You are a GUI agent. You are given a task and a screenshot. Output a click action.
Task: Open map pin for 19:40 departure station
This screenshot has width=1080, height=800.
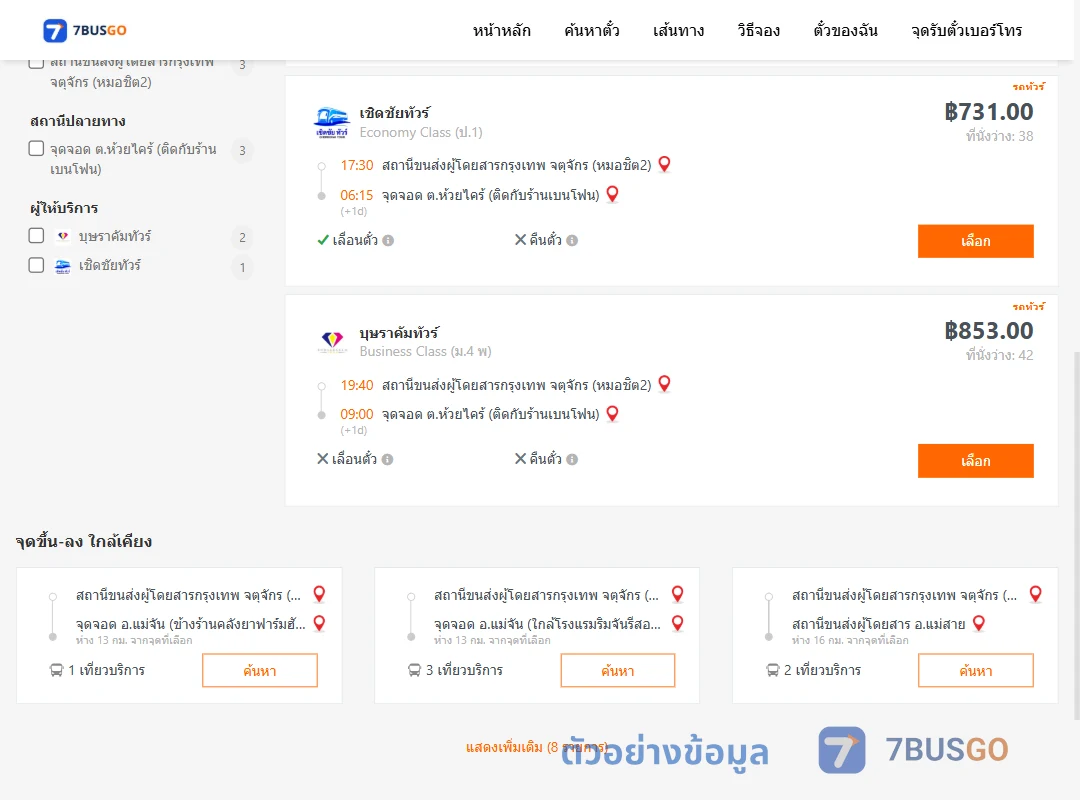pyautogui.click(x=665, y=384)
